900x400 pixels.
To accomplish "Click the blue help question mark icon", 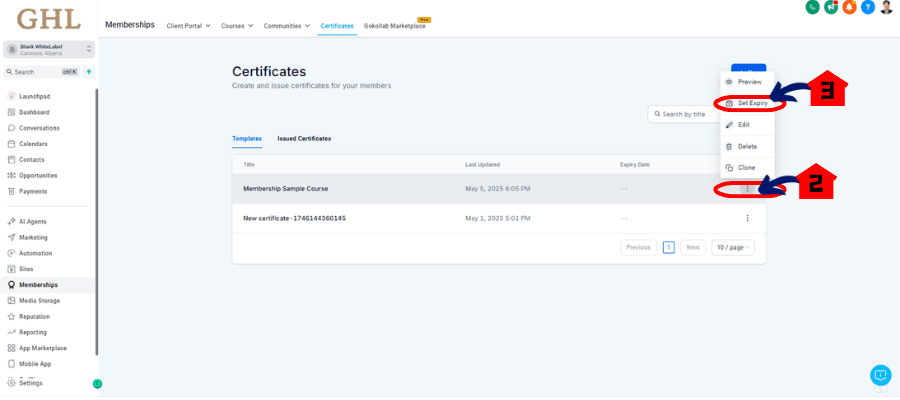I will click(x=867, y=7).
